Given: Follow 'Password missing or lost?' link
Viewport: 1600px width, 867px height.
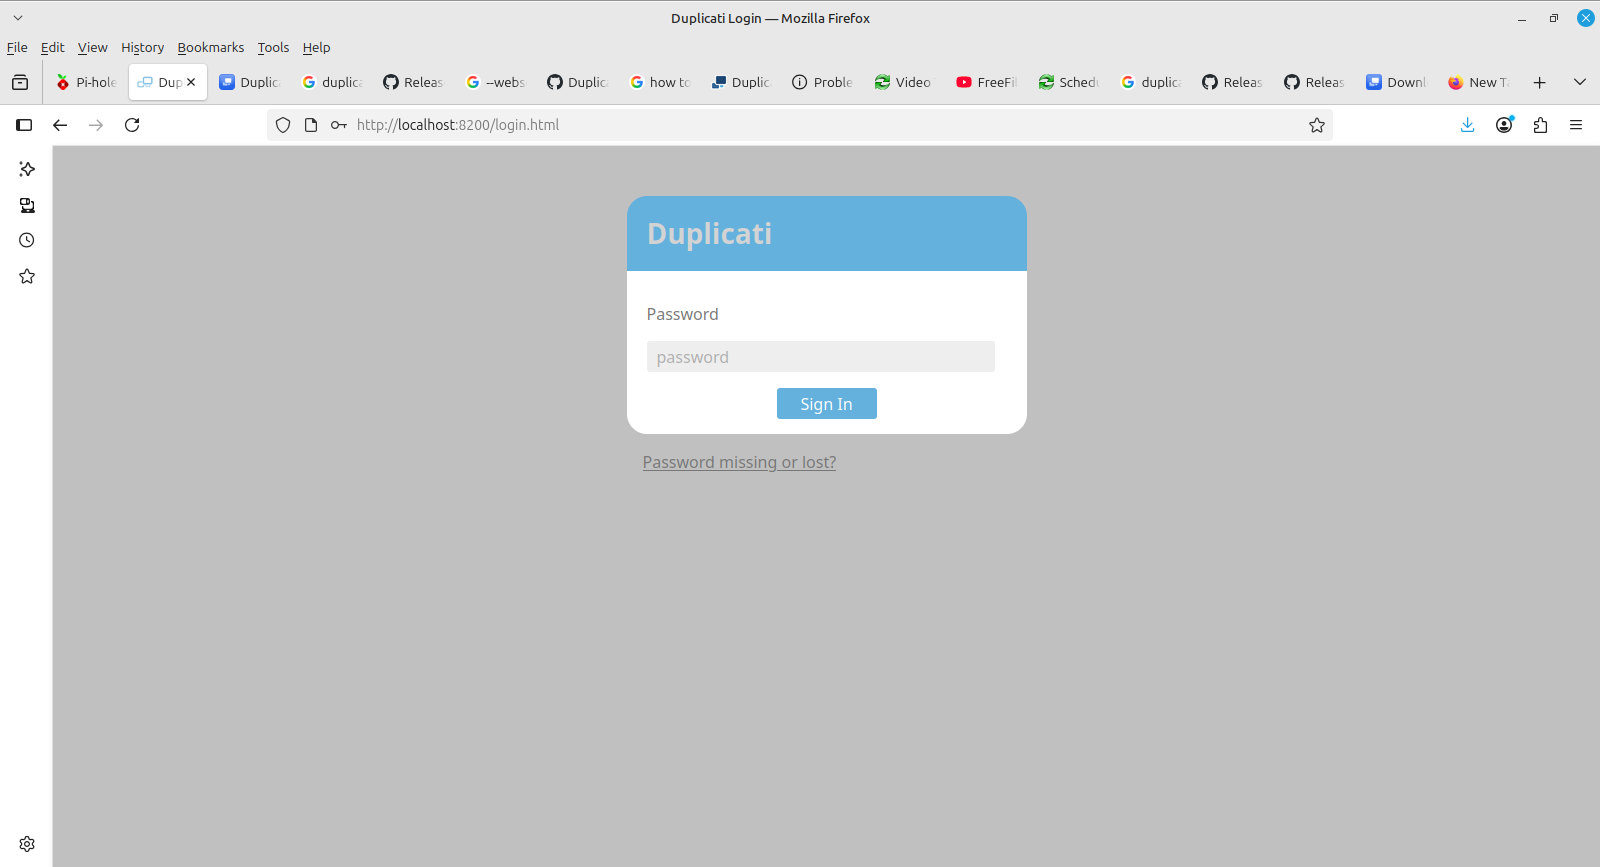Looking at the screenshot, I should click(x=739, y=462).
